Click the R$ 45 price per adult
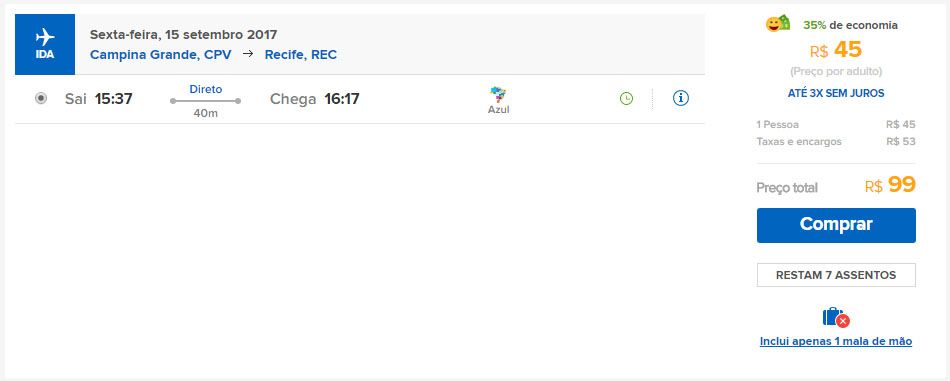Viewport: 950px width, 381px height. 835,50
